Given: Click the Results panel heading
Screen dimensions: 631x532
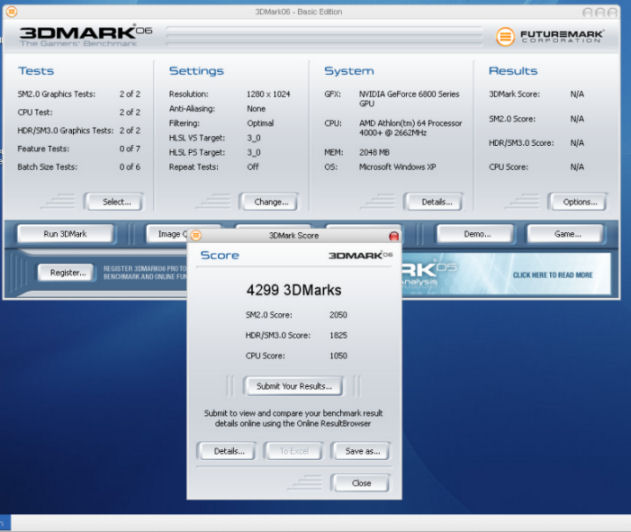Looking at the screenshot, I should (513, 71).
